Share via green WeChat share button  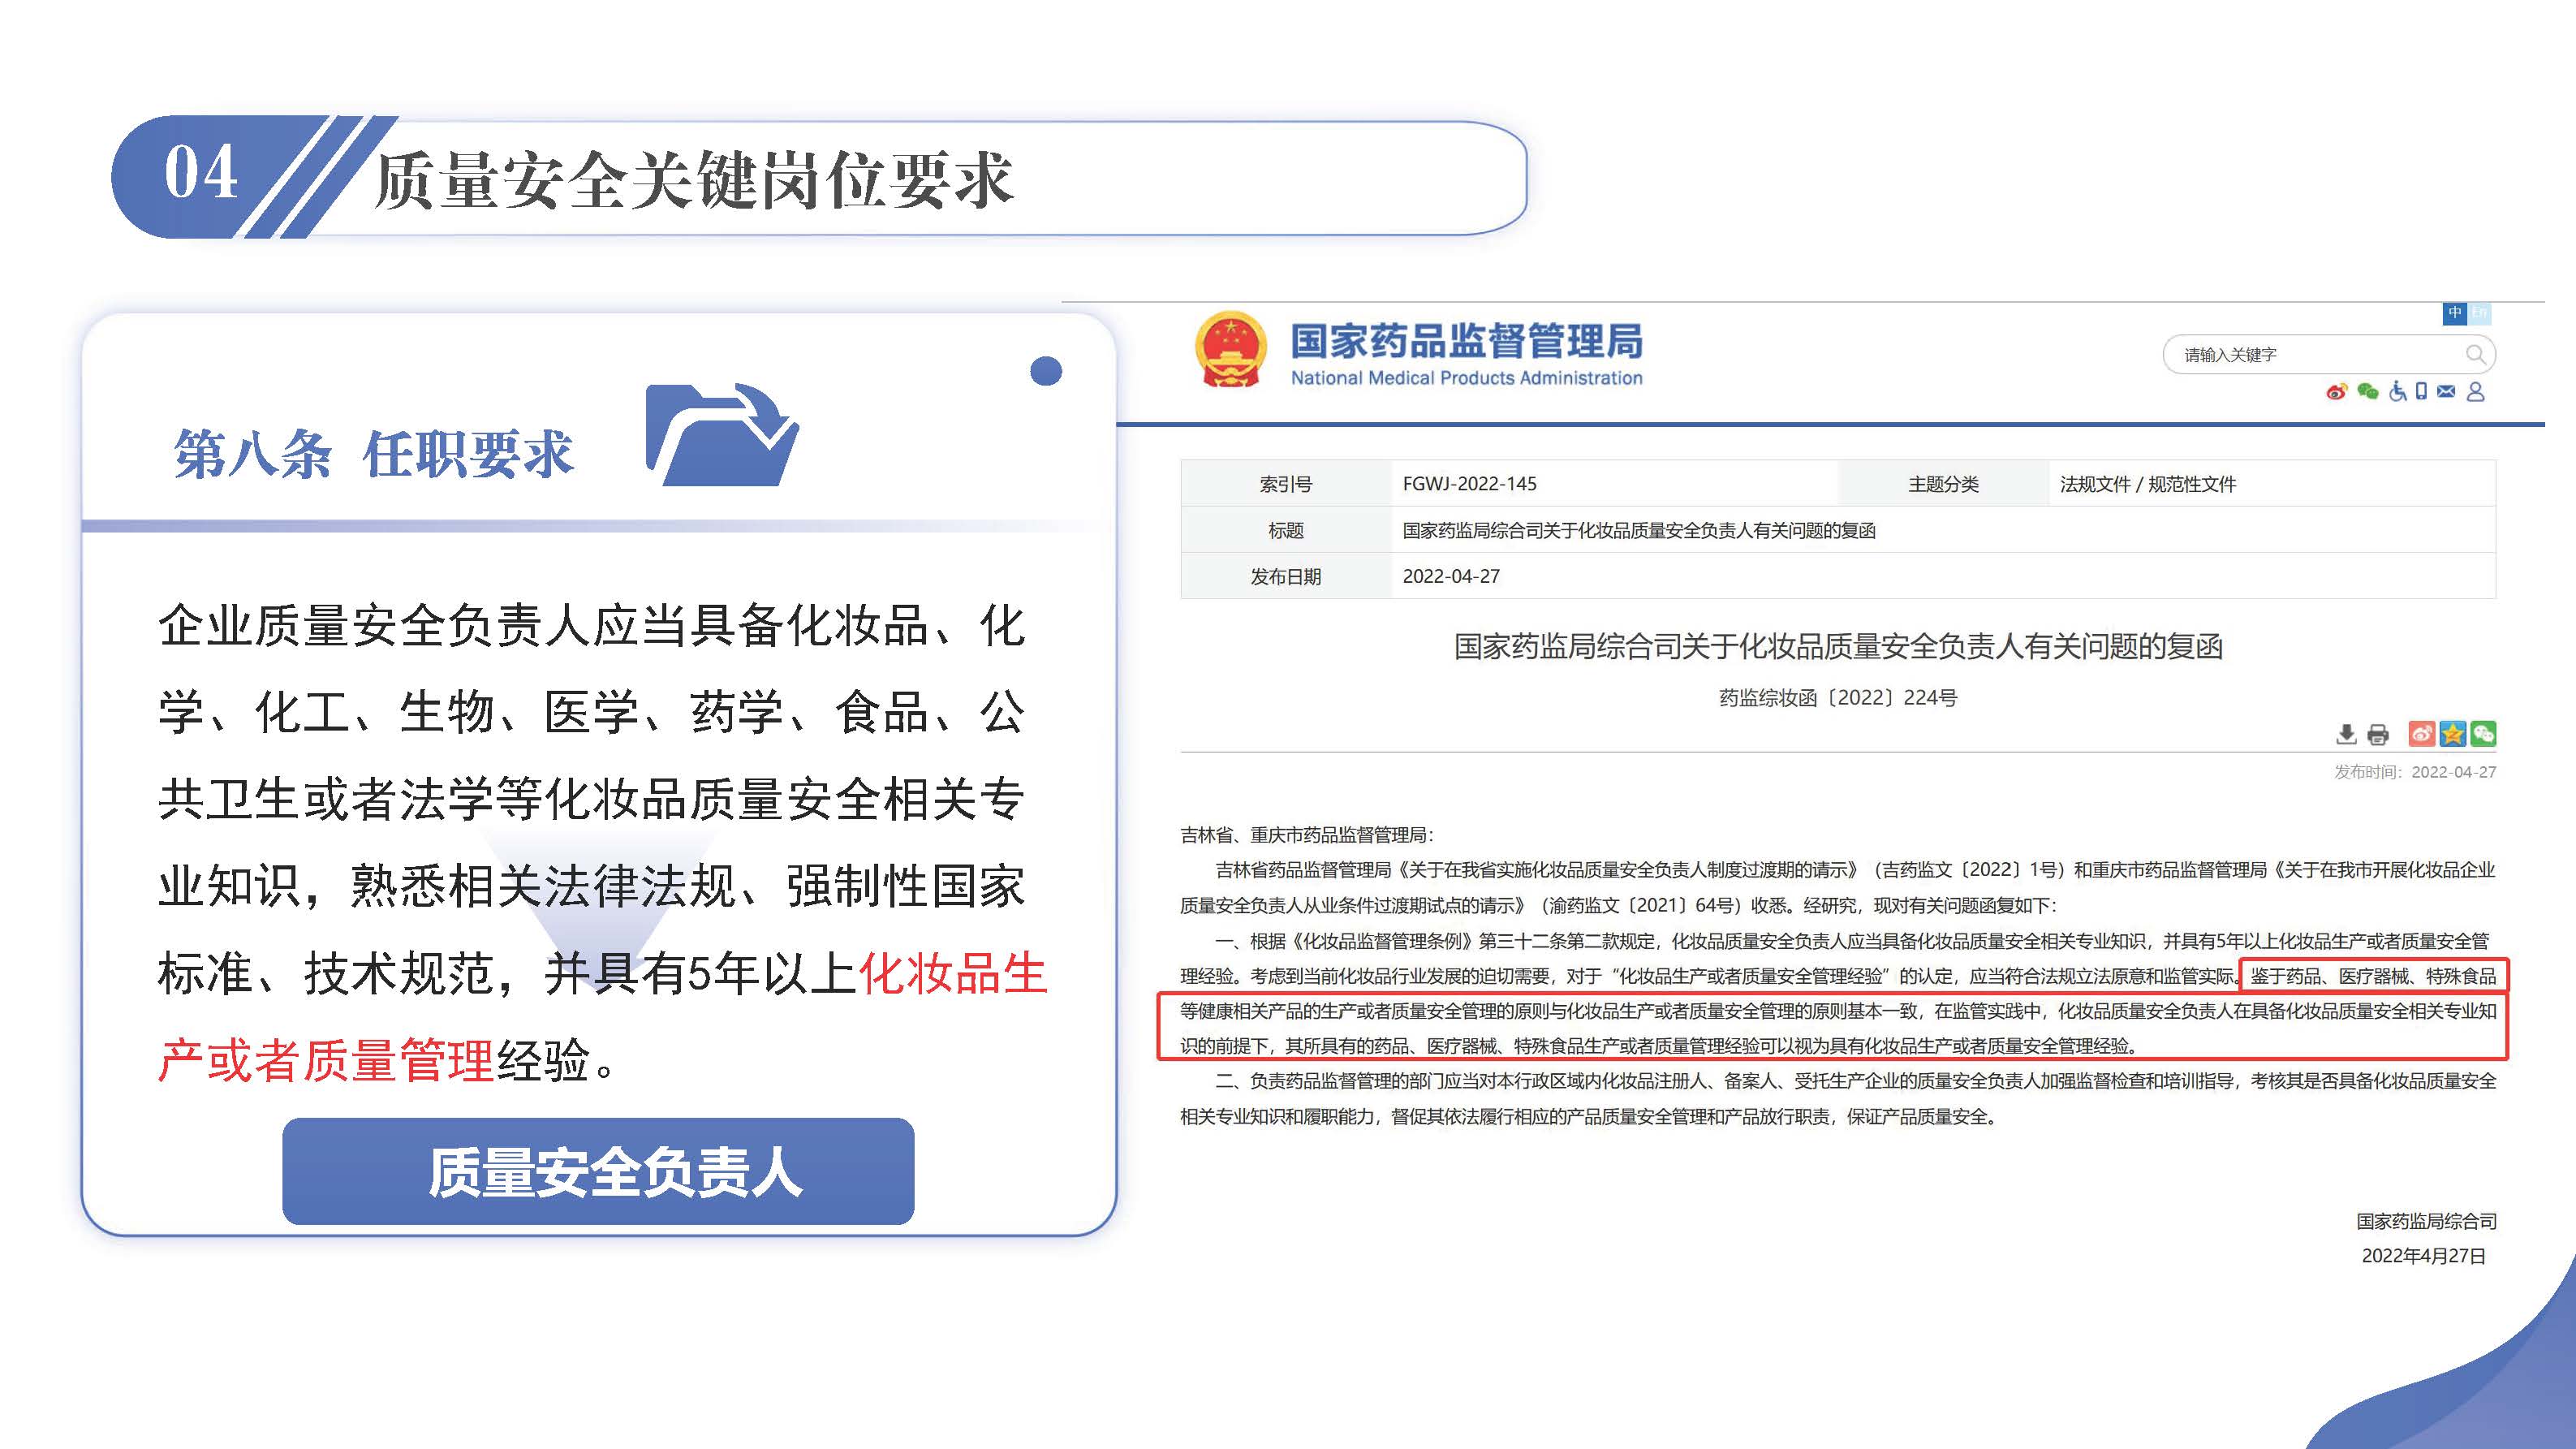point(2483,734)
